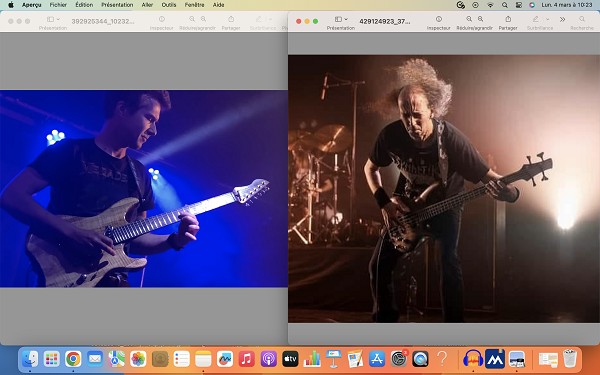This screenshot has height=375, width=600.
Task: Open Spotlight search in the menu bar
Action: pos(505,5)
